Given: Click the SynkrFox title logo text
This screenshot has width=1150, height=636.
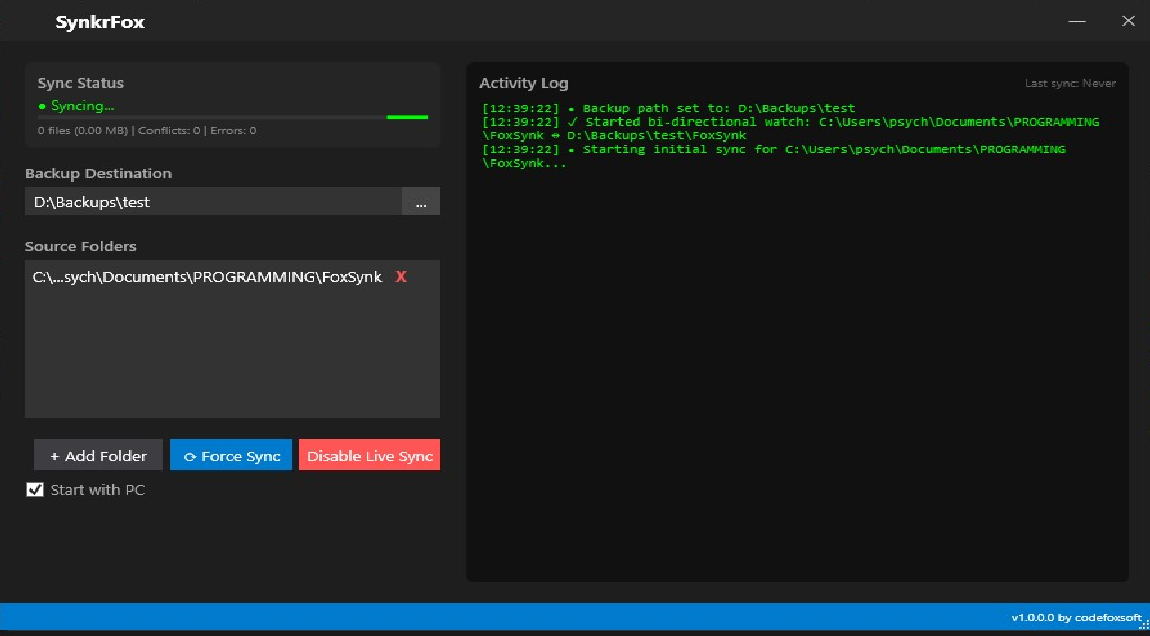Looking at the screenshot, I should pyautogui.click(x=99, y=21).
